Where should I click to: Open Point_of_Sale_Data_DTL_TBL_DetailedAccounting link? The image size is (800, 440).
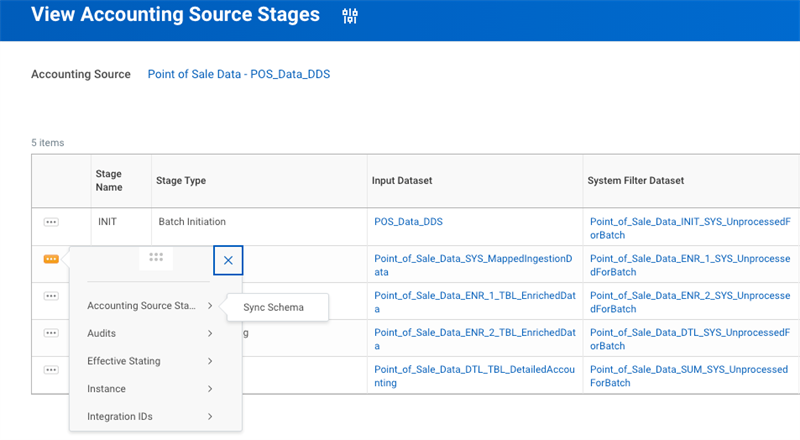[474, 376]
